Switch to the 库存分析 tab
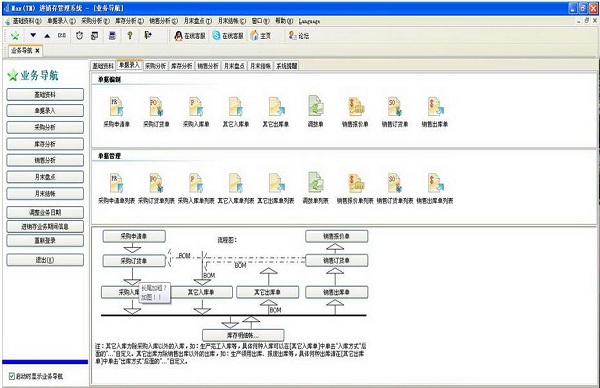This screenshot has height=388, width=600. (x=181, y=66)
